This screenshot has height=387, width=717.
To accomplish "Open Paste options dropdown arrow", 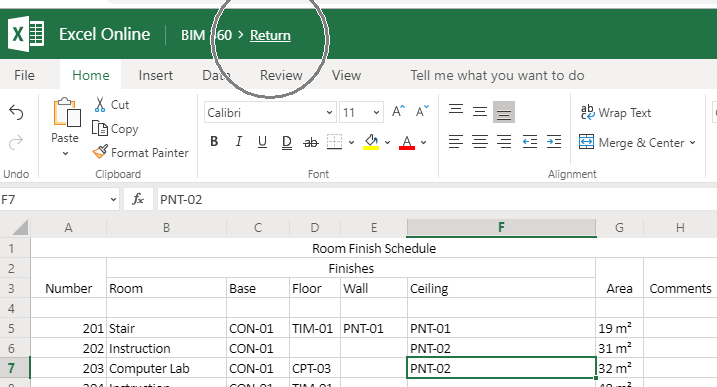I will tap(65, 154).
